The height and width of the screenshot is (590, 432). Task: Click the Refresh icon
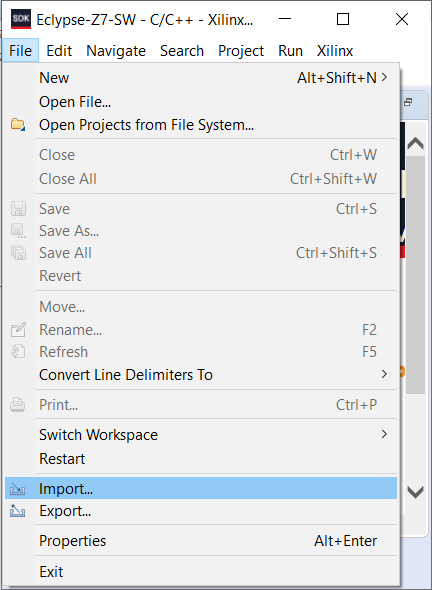tap(18, 352)
